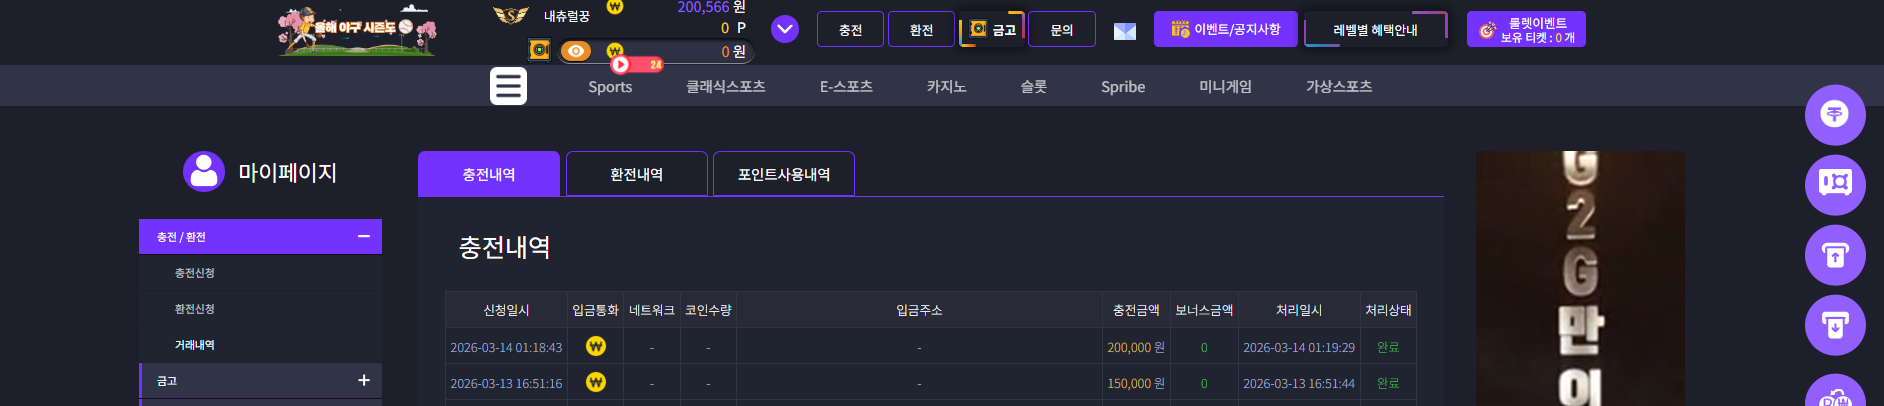
Task: Switch to the 환전내역 tab
Action: (637, 174)
